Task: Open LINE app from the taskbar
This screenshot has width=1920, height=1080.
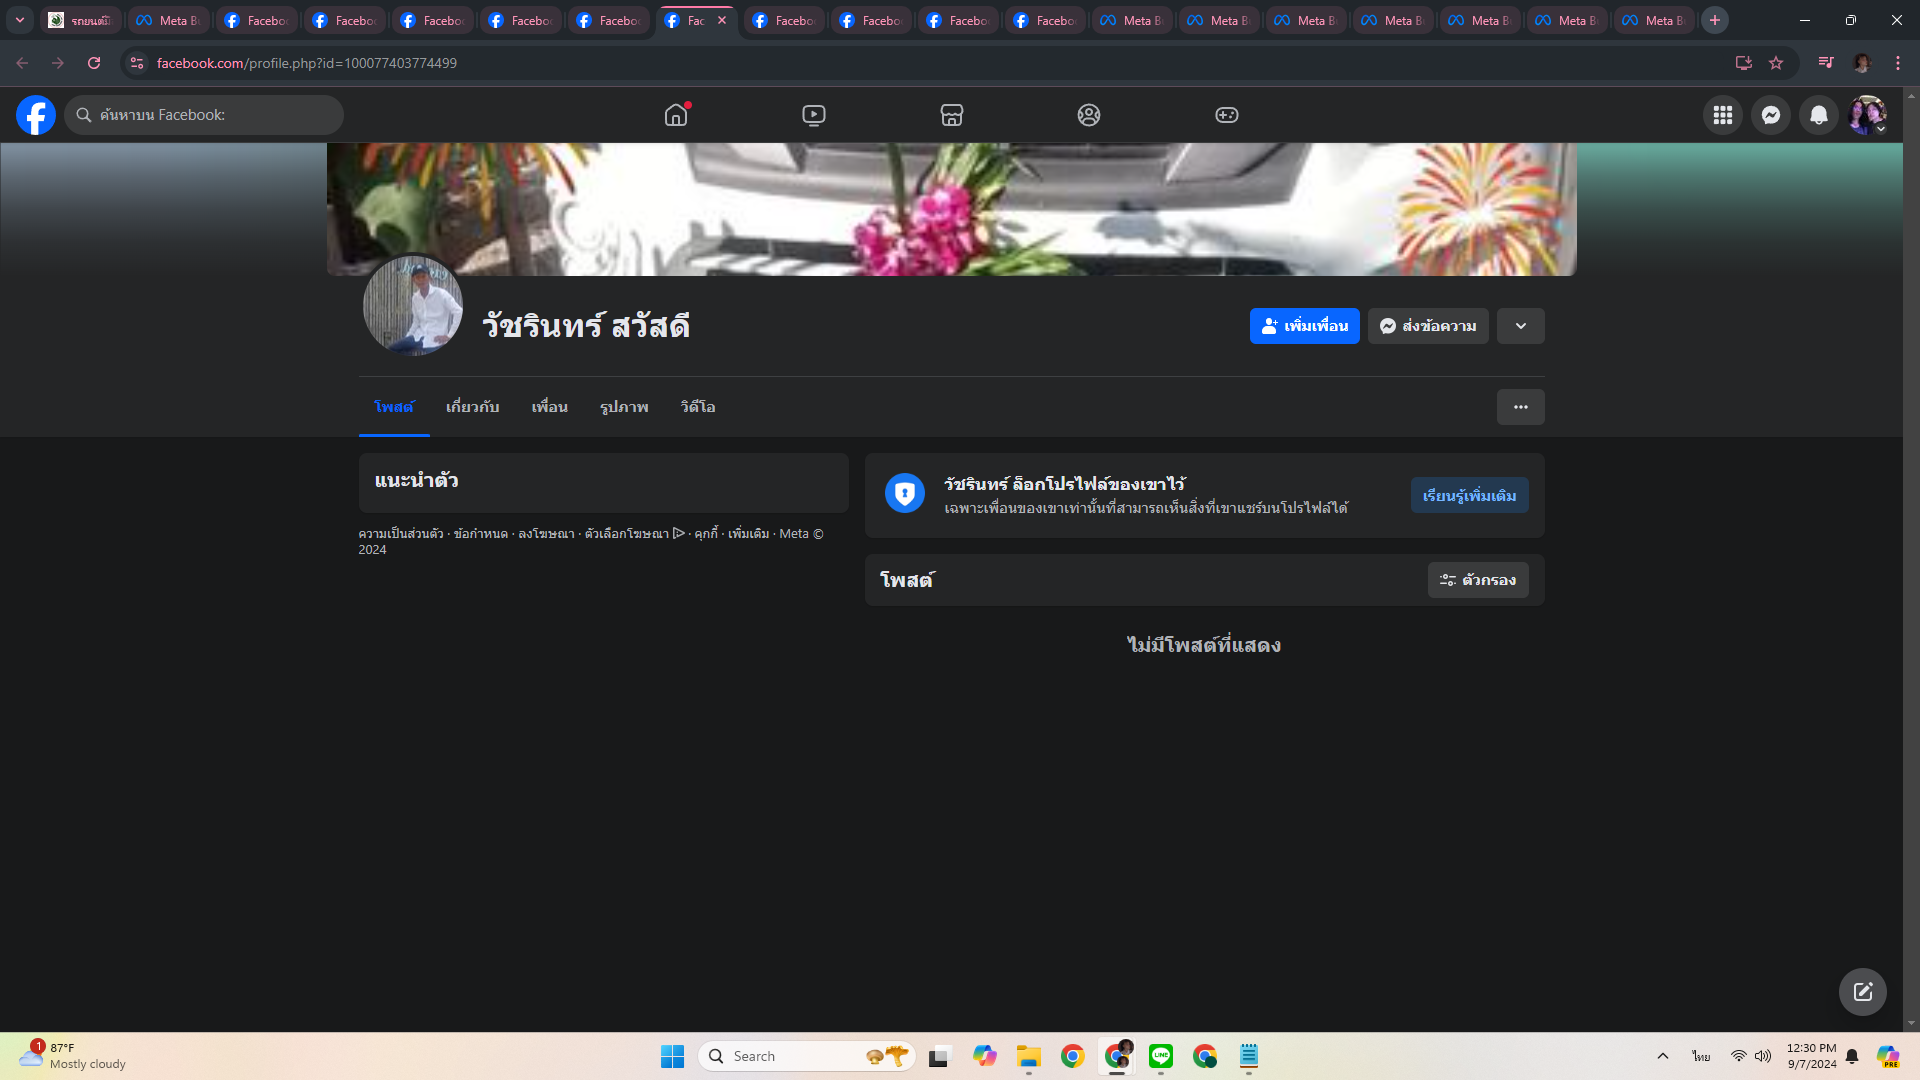Action: pos(1160,1056)
